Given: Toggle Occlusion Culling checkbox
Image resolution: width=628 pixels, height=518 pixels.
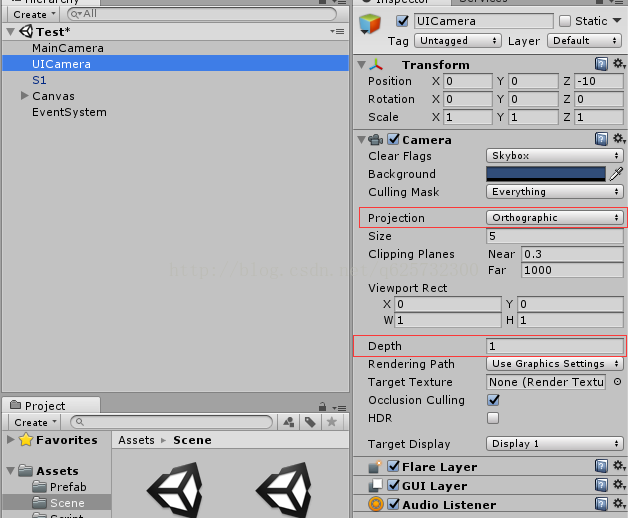Looking at the screenshot, I should (493, 400).
